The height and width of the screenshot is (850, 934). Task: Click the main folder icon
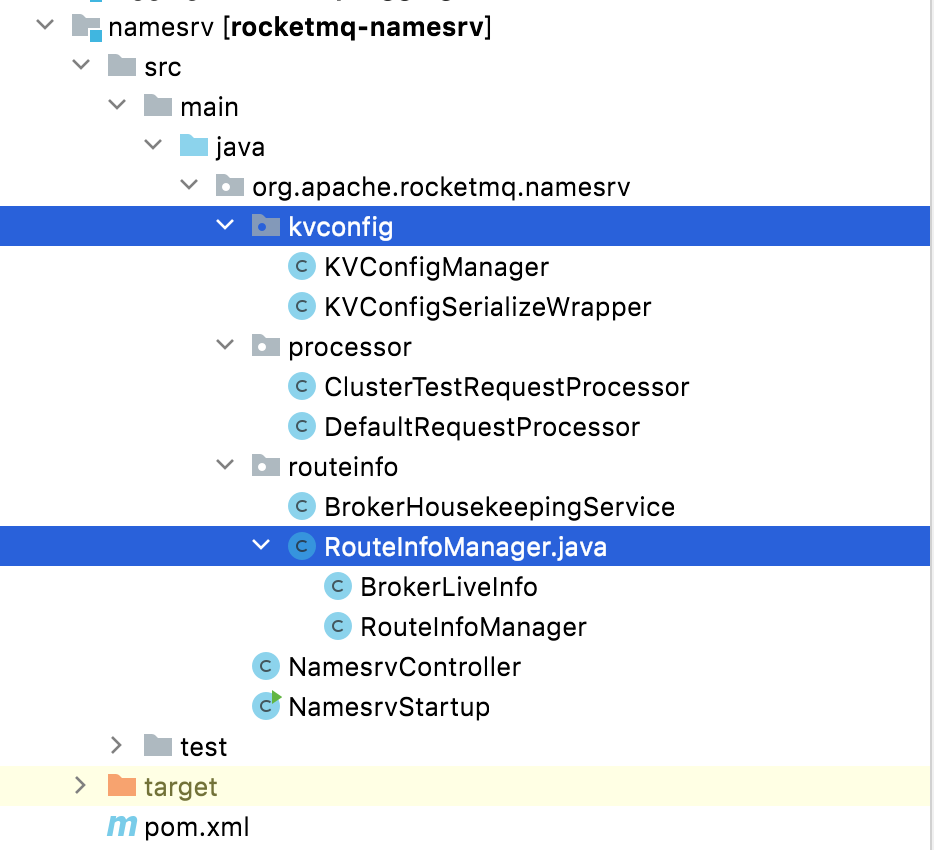pyautogui.click(x=158, y=105)
